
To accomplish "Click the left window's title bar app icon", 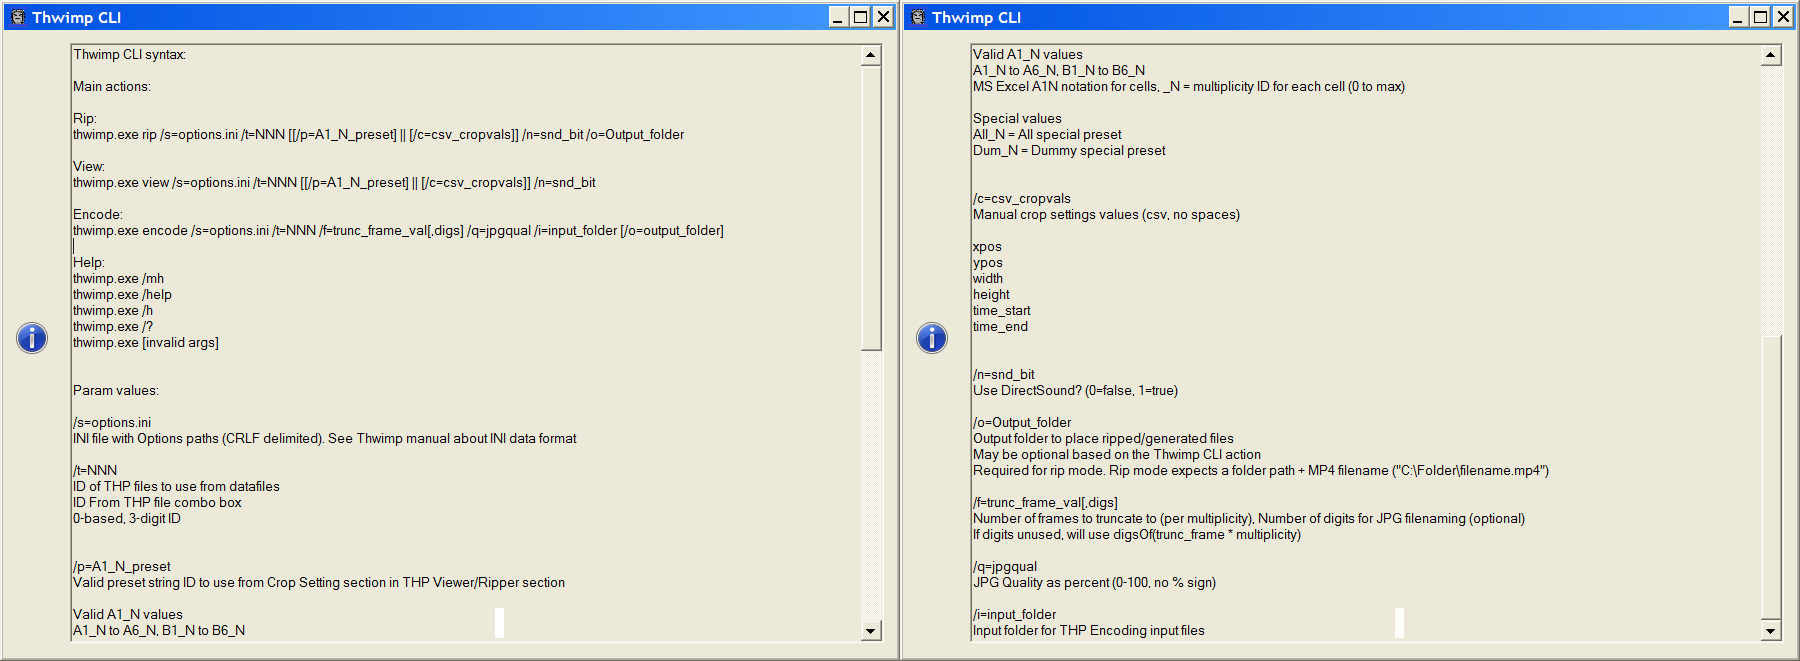I will (x=17, y=17).
